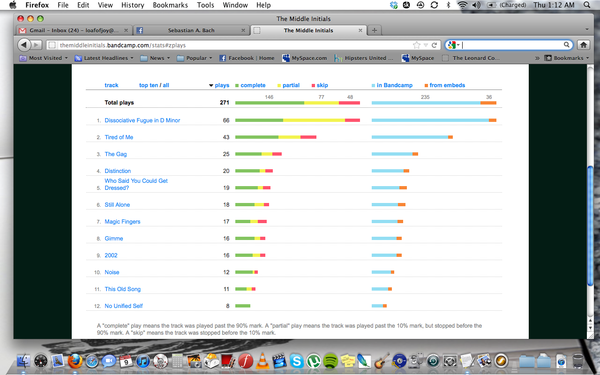This screenshot has height=375, width=600.
Task: Expand the Latest Headlines bookmarks dropdown
Action: [104, 58]
